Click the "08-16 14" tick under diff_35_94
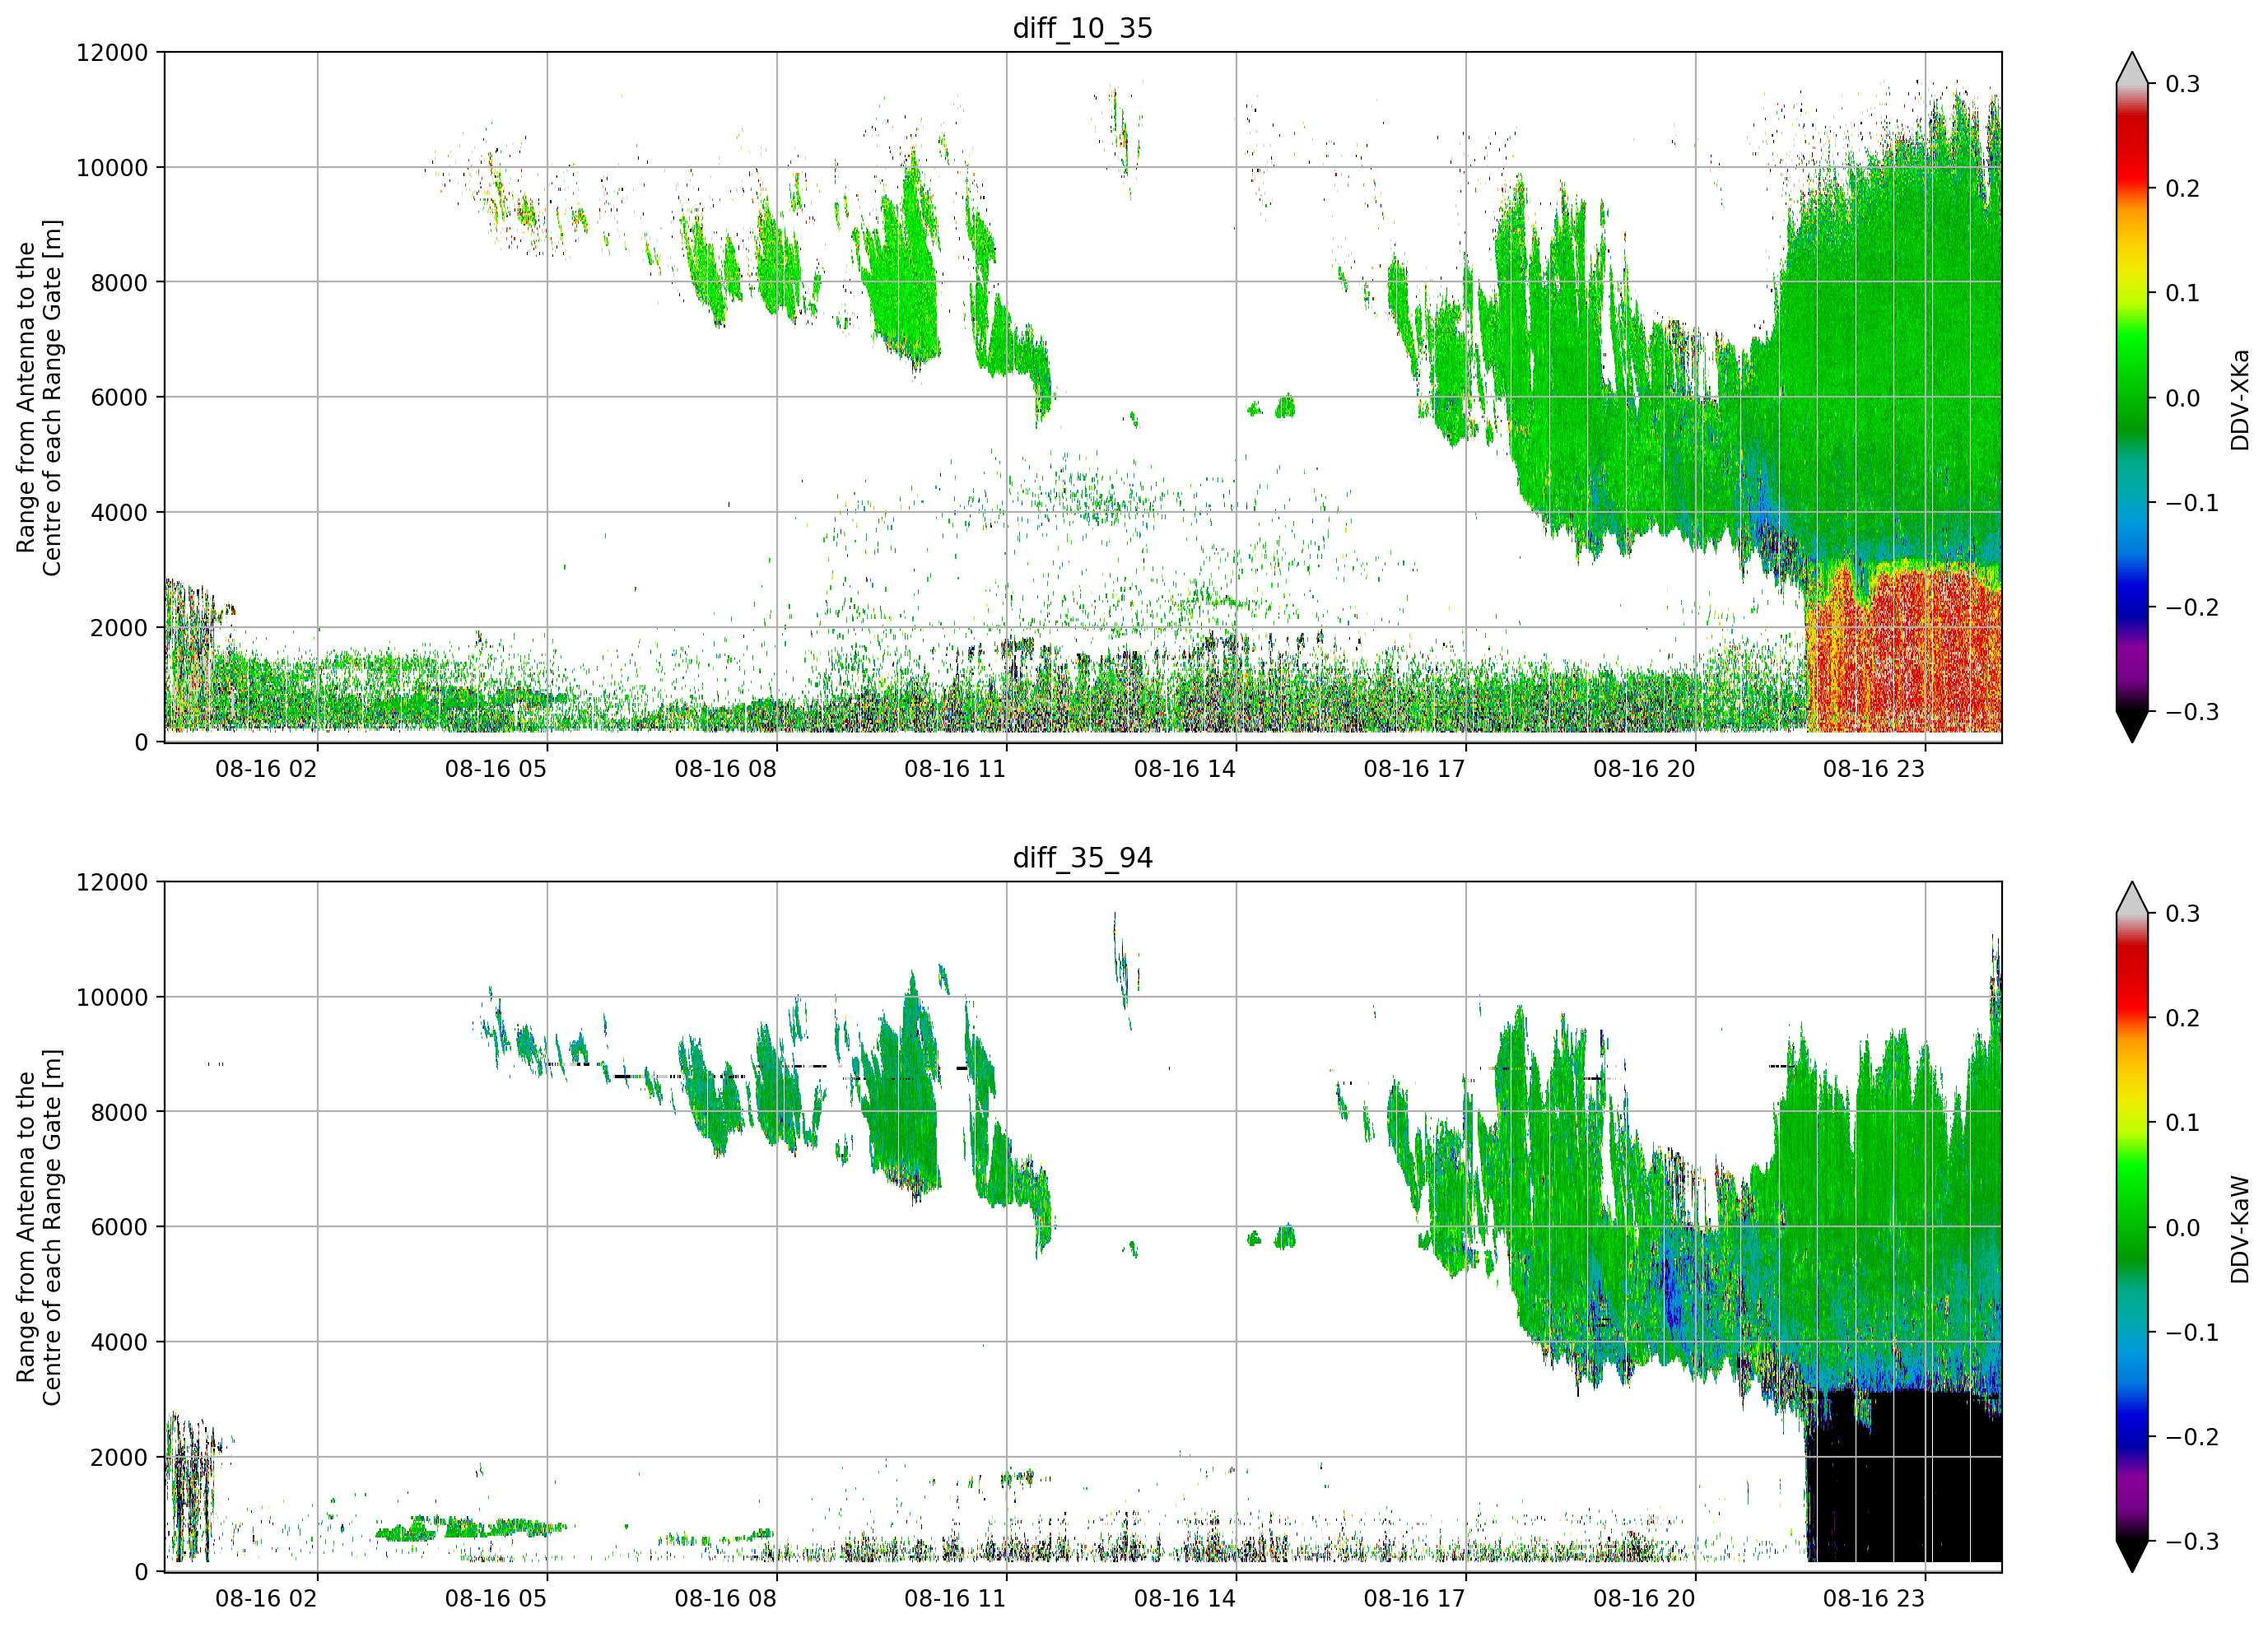The height and width of the screenshot is (1628, 2268). point(1185,1599)
